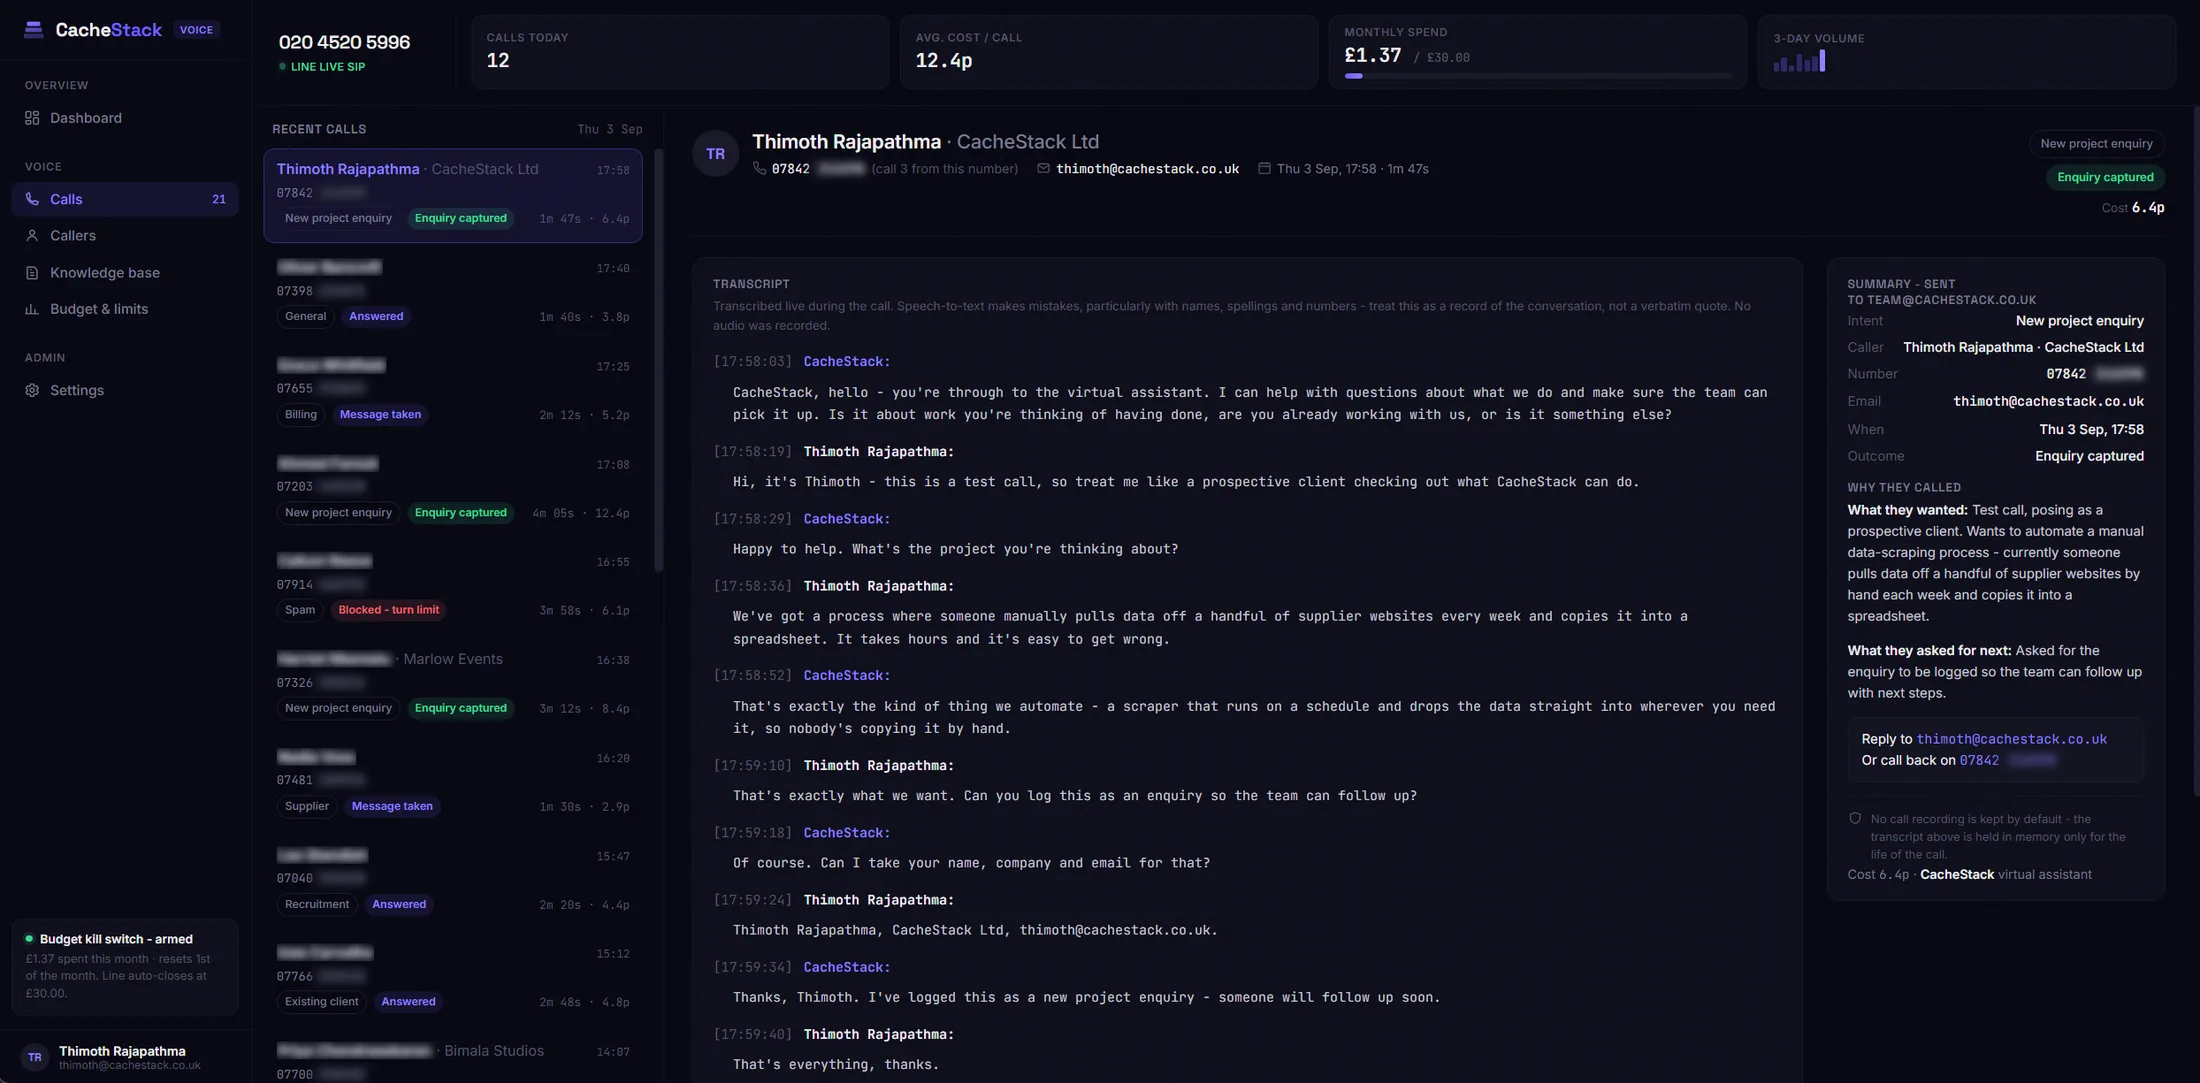The image size is (2200, 1083).
Task: Click the Settings gear icon
Action: [32, 391]
